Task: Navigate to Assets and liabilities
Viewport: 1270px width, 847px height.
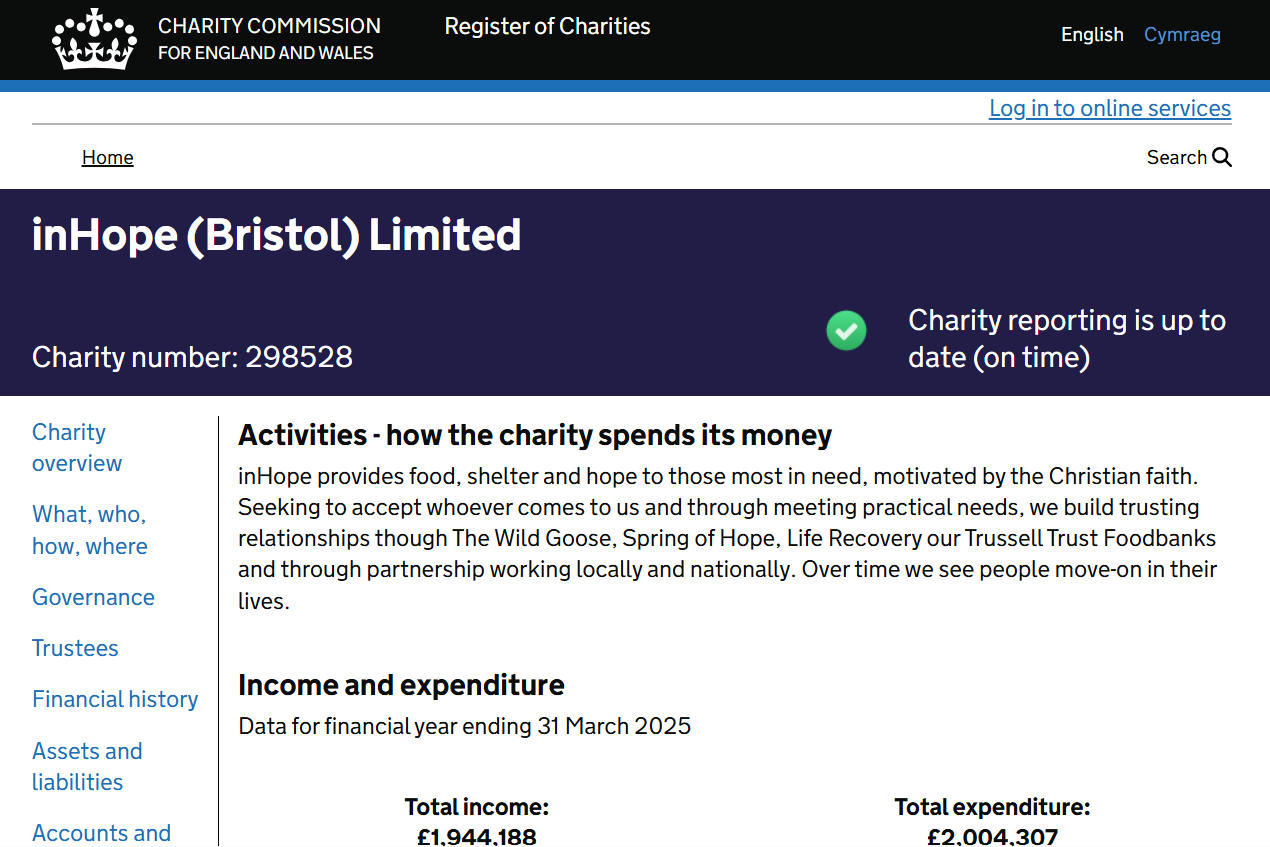Action: coord(87,766)
